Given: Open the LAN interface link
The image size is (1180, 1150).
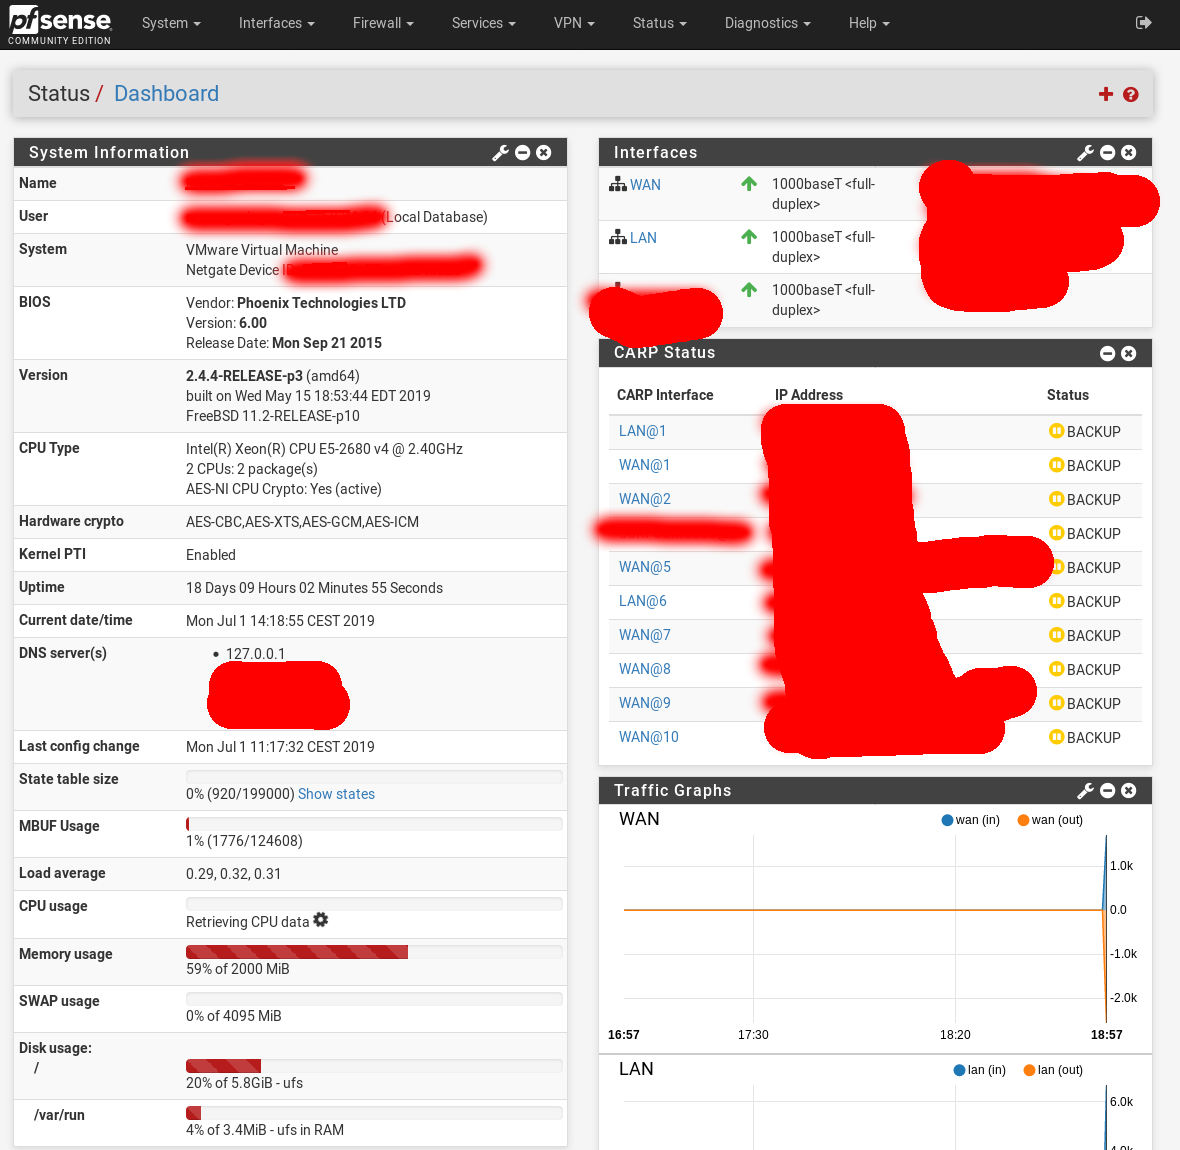Looking at the screenshot, I should (x=643, y=238).
